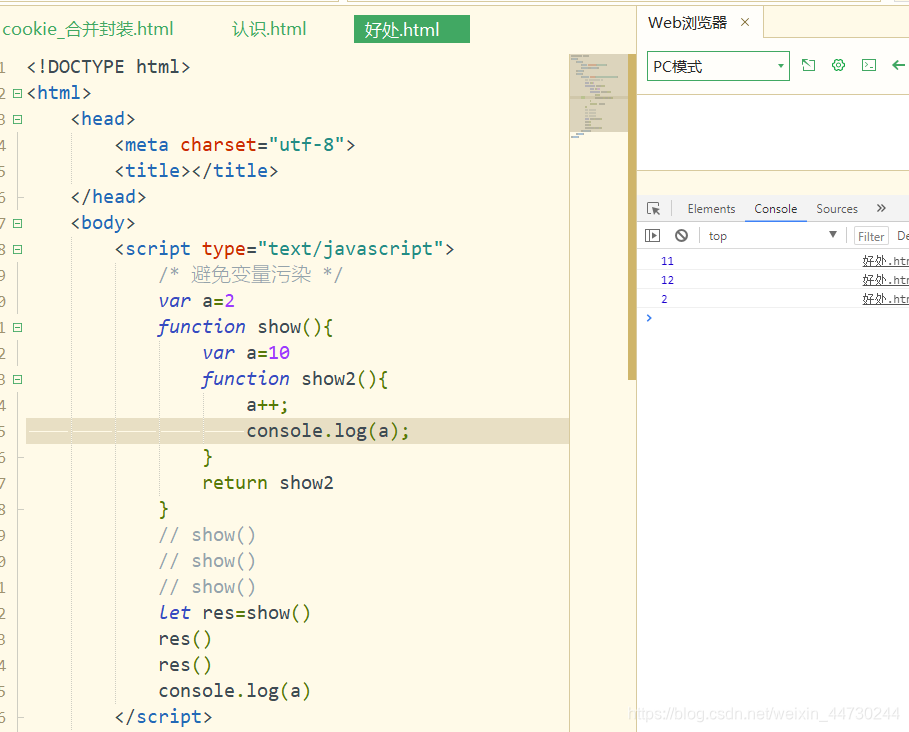Screen dimensions: 909x732
Task: Collapse the function show() fold marker
Action: click(17, 327)
